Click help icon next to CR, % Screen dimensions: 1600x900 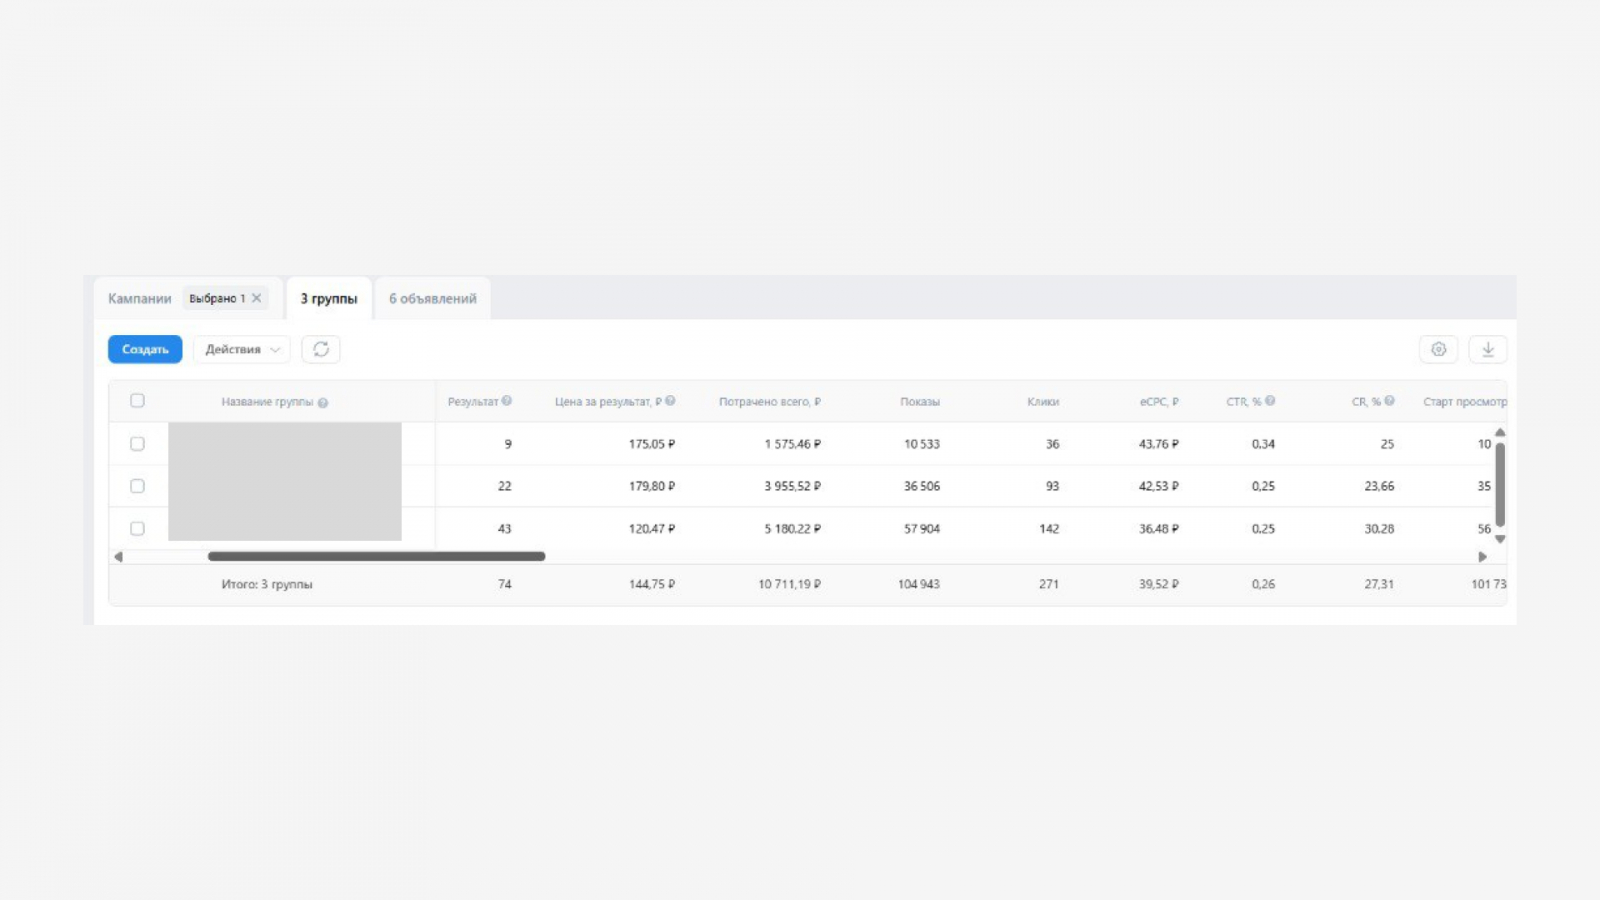tap(1389, 401)
